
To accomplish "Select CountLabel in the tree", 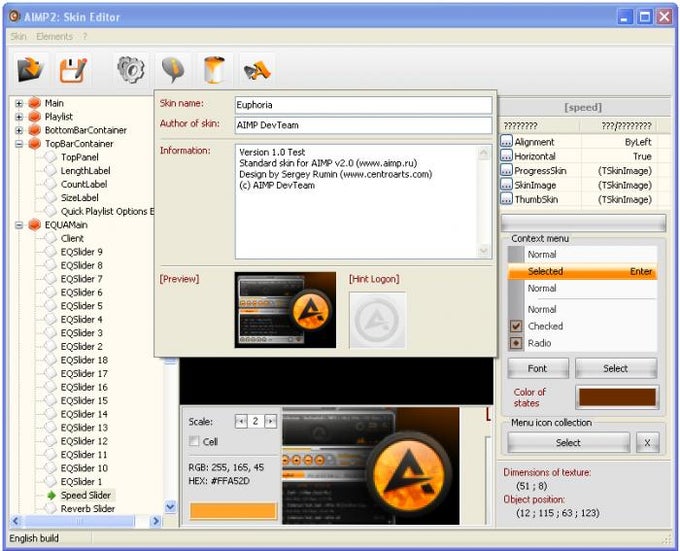I will (84, 184).
